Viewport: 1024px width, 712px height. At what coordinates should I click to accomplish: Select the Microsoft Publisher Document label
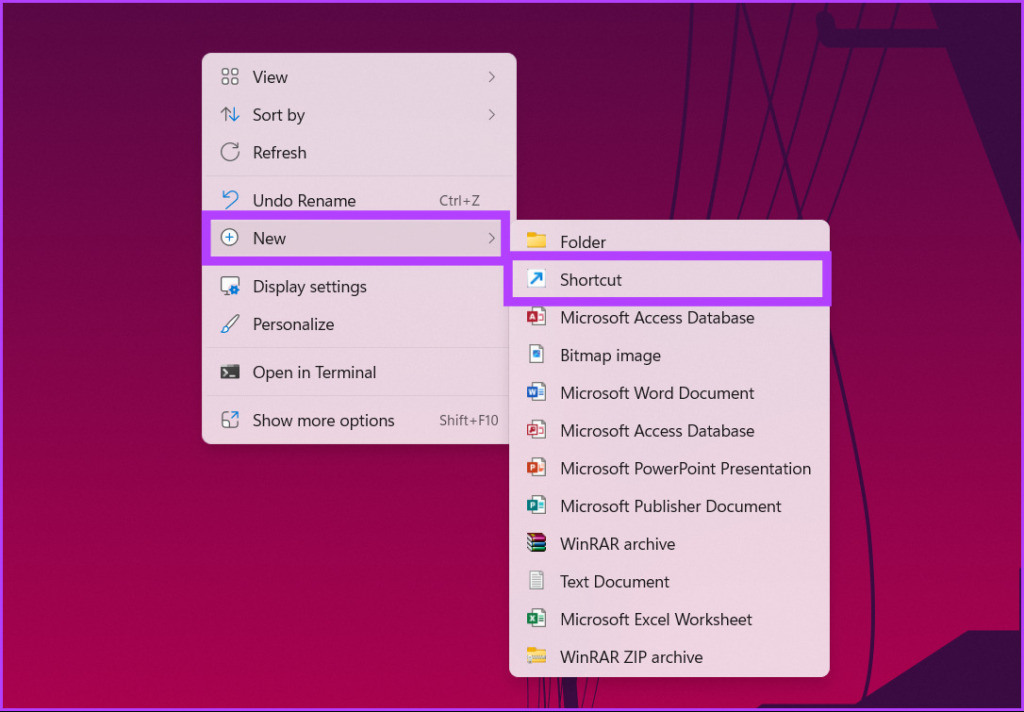(671, 506)
